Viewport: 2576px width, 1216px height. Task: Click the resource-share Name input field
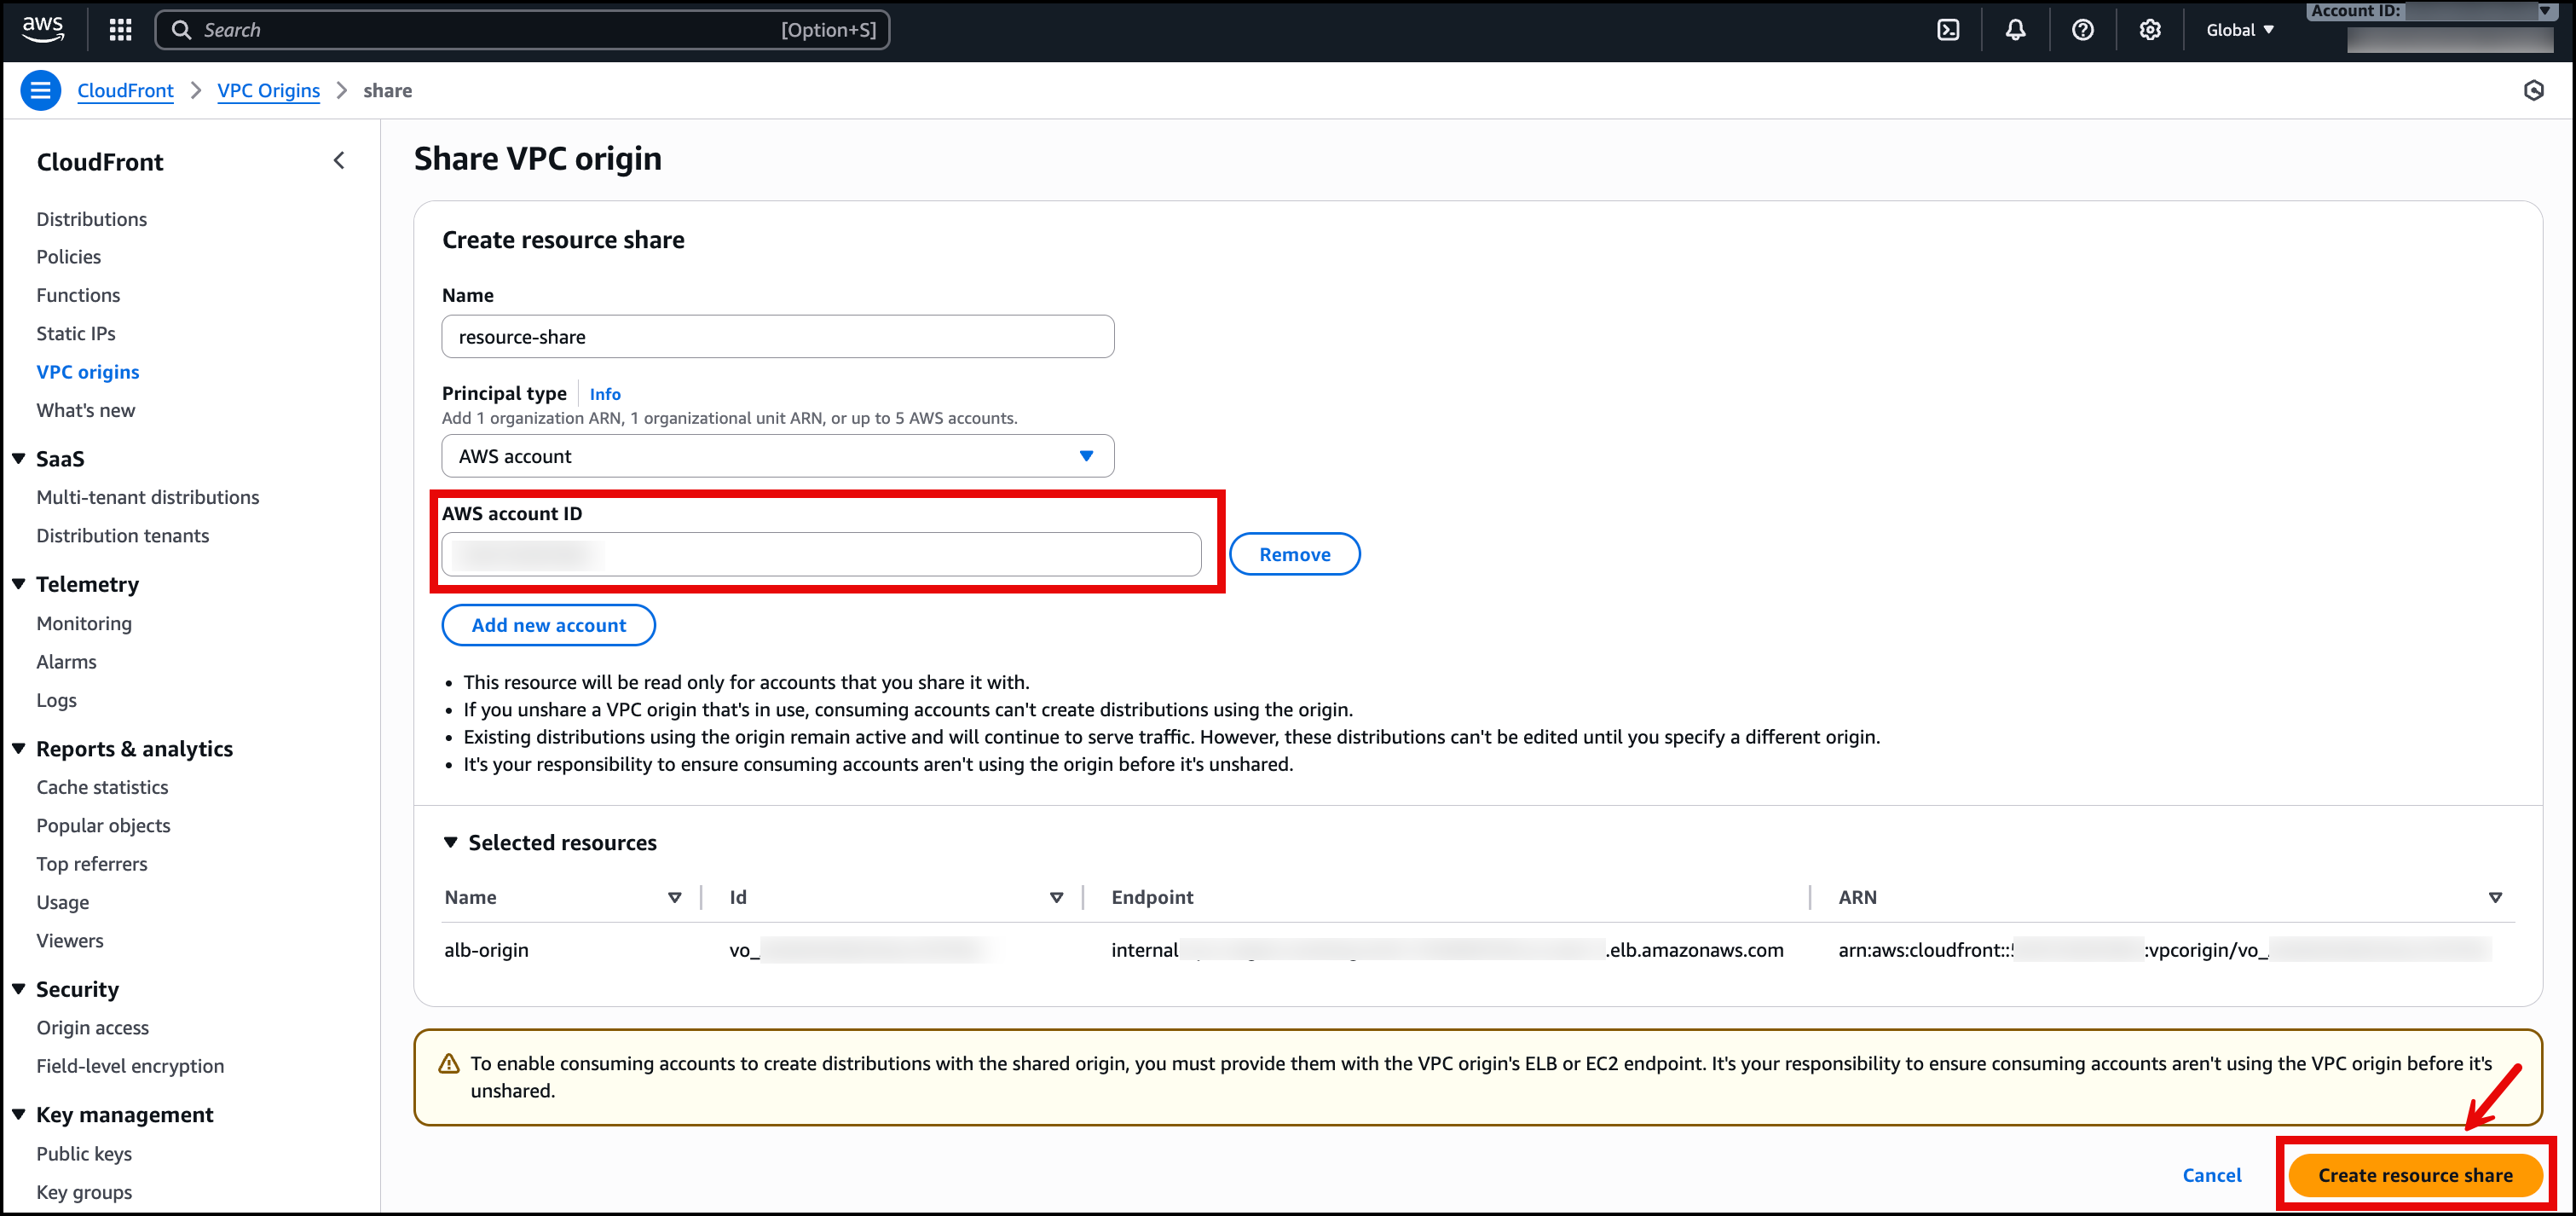[x=777, y=336]
